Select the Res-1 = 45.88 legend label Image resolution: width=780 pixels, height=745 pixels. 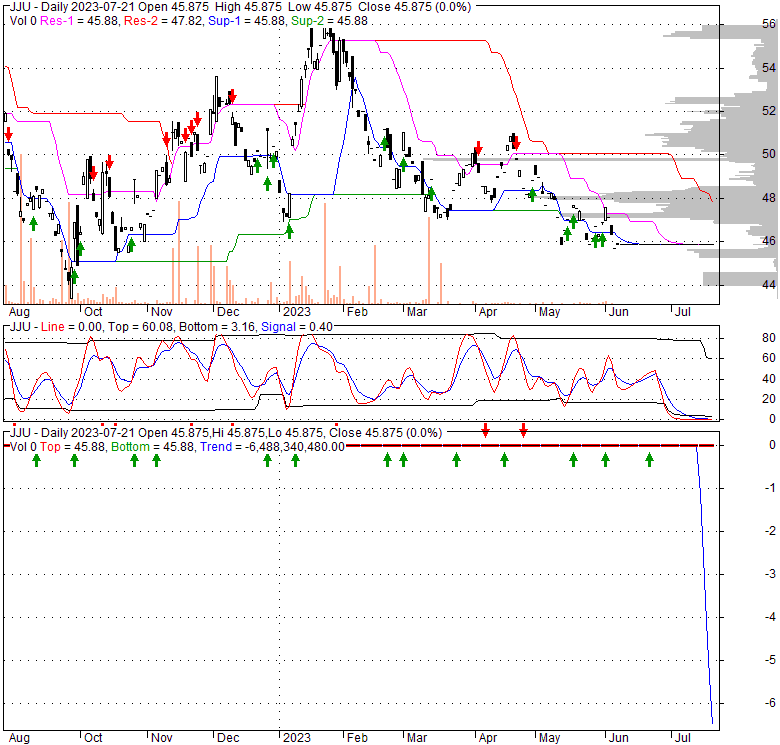(80, 21)
